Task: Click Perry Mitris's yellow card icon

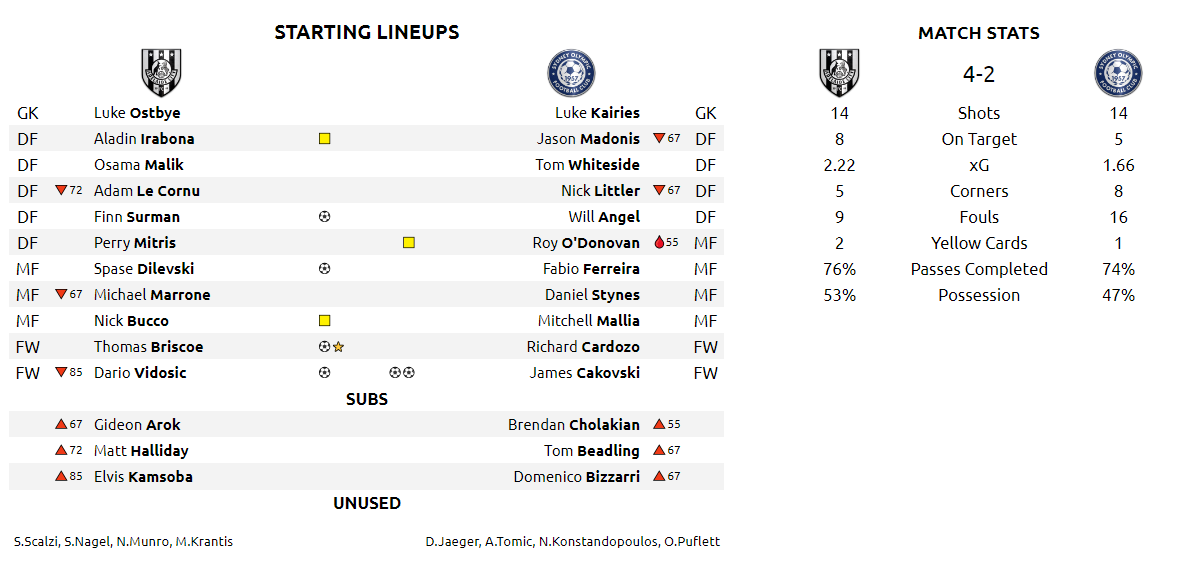Action: tap(408, 243)
